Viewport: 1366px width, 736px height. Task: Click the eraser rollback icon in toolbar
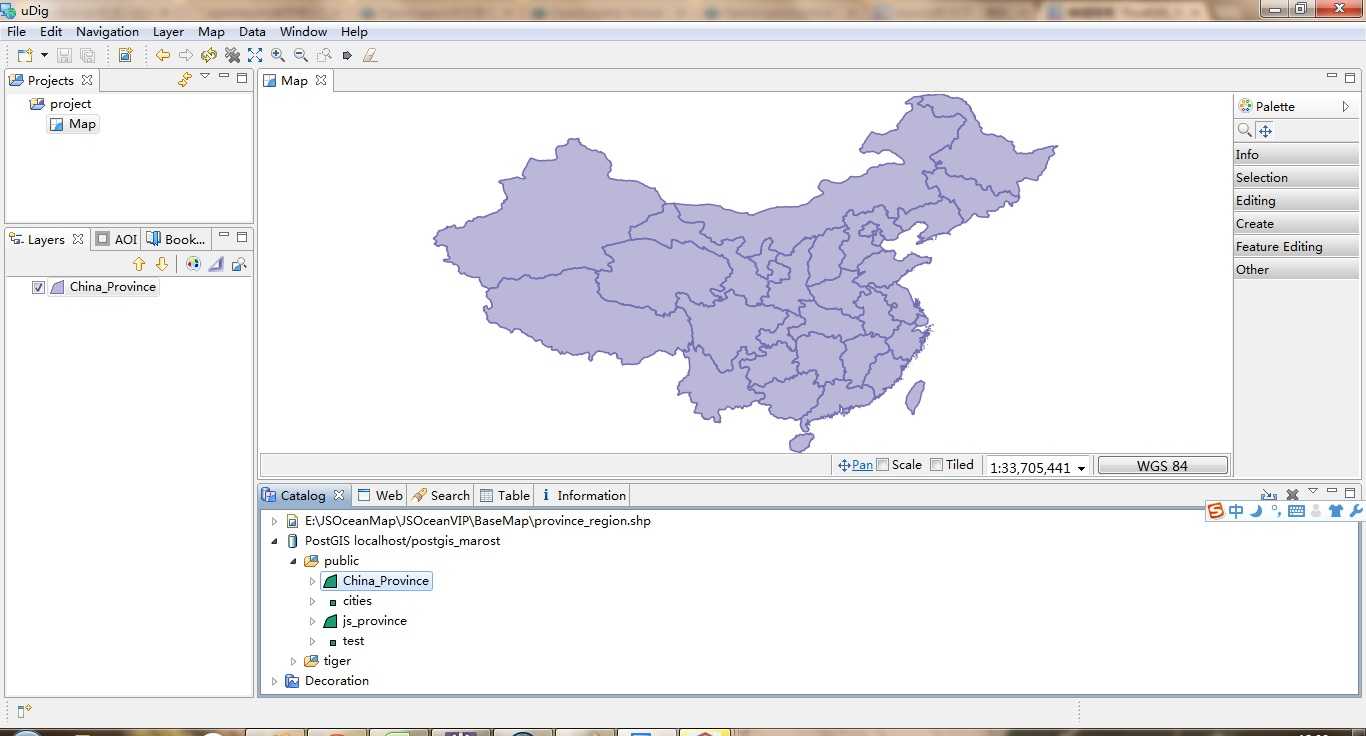[370, 55]
